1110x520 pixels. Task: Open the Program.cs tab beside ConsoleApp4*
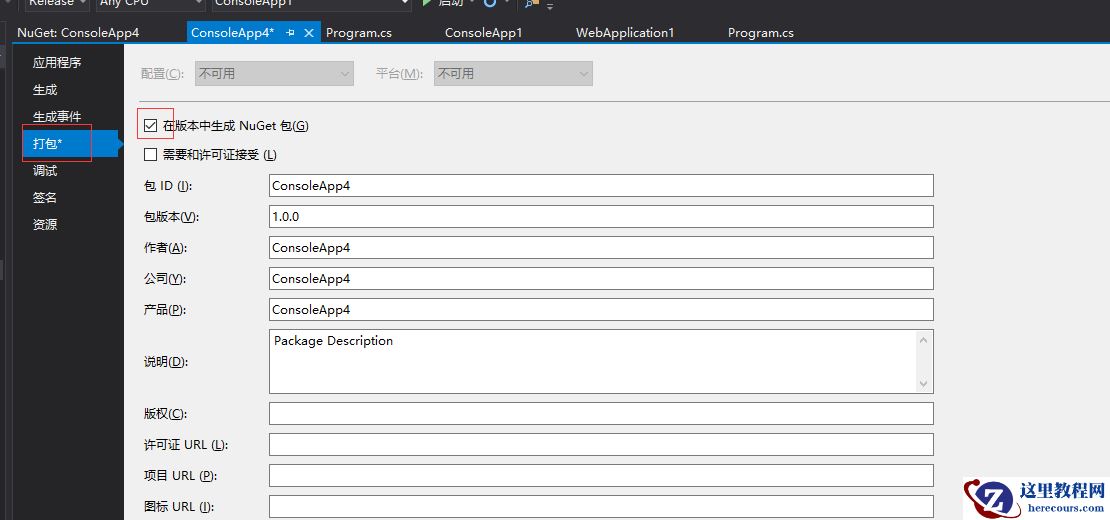(359, 33)
